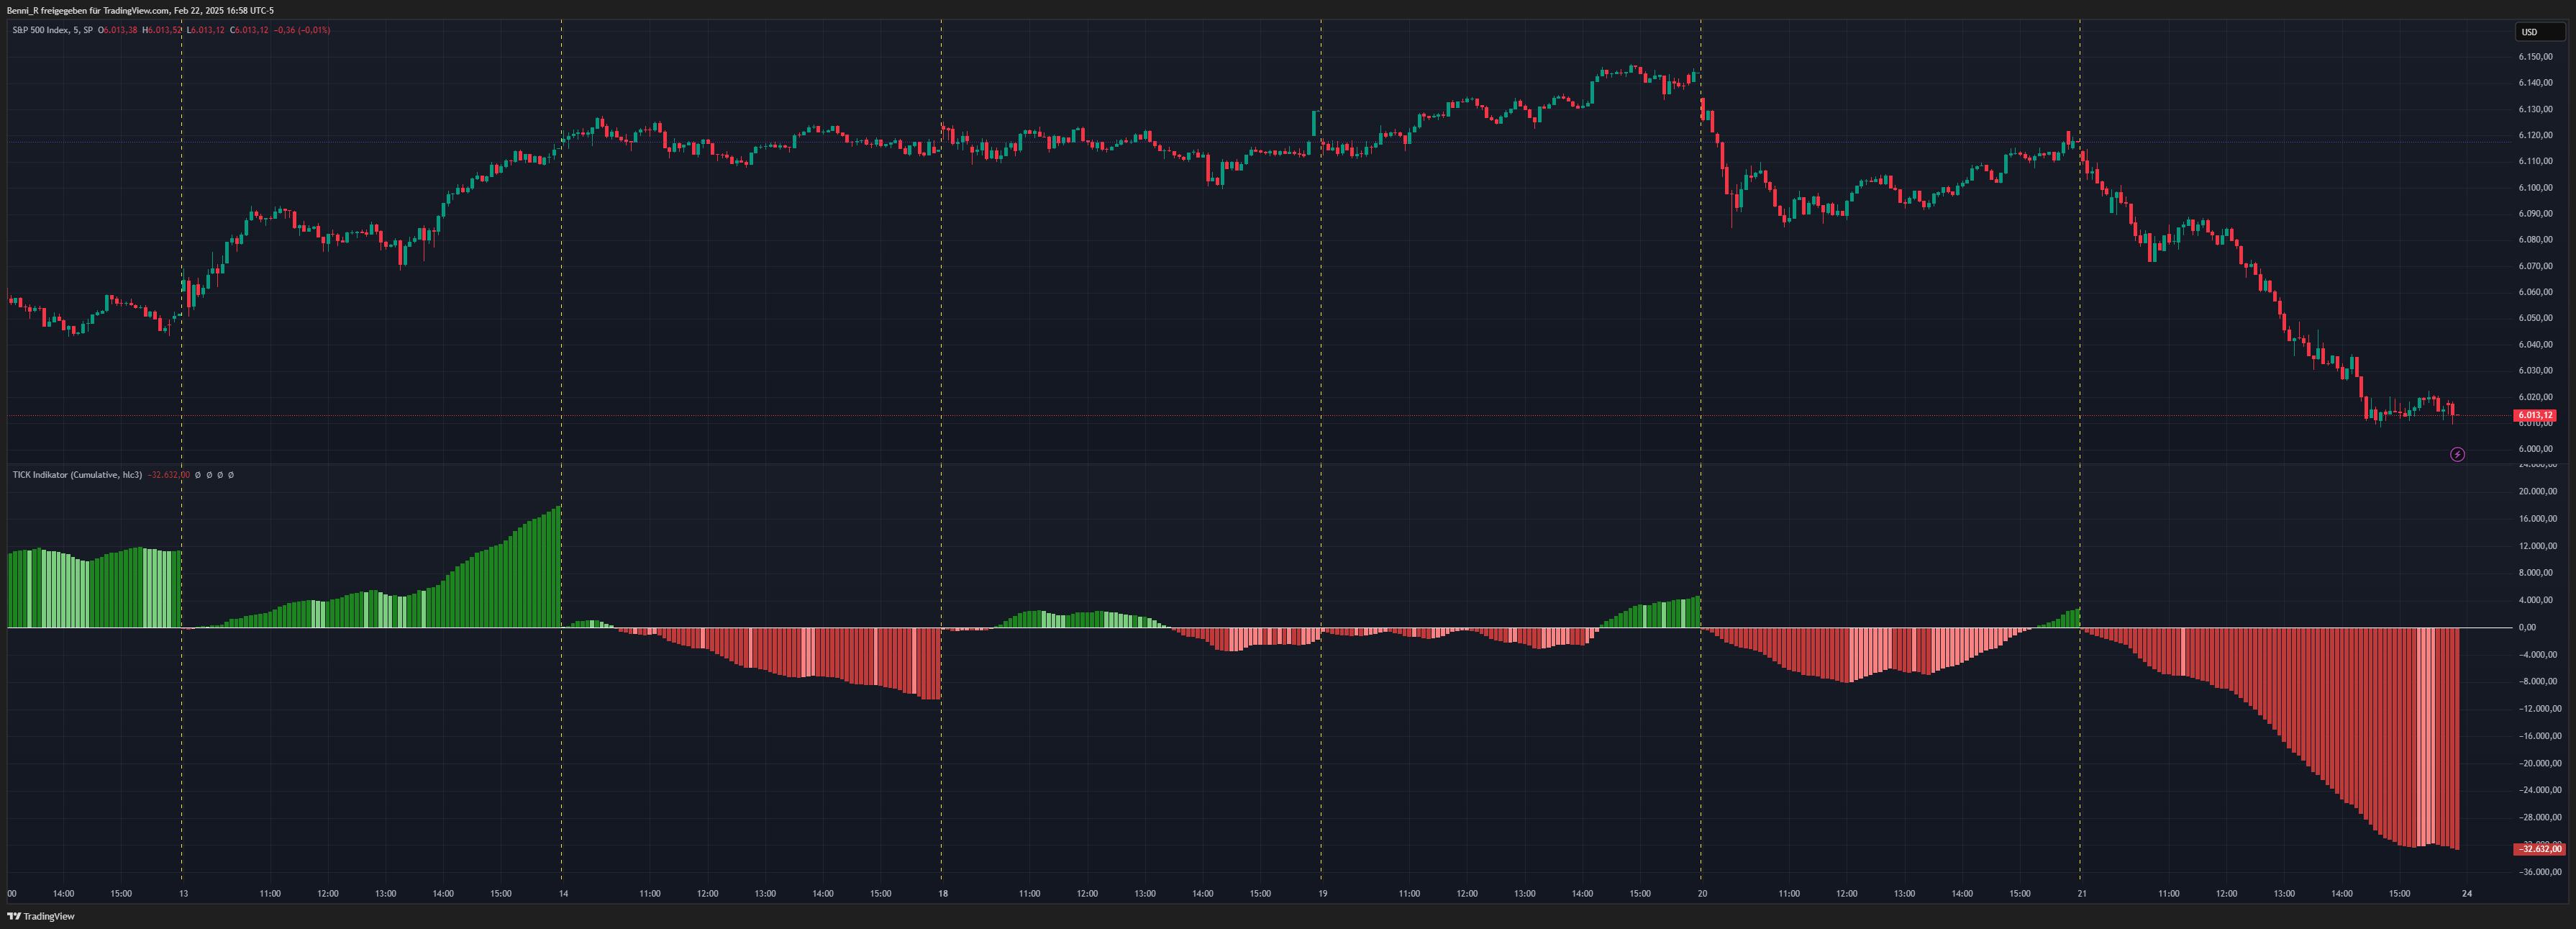
Task: Click the S&P 500 Index symbol legend
Action: pyautogui.click(x=52, y=30)
